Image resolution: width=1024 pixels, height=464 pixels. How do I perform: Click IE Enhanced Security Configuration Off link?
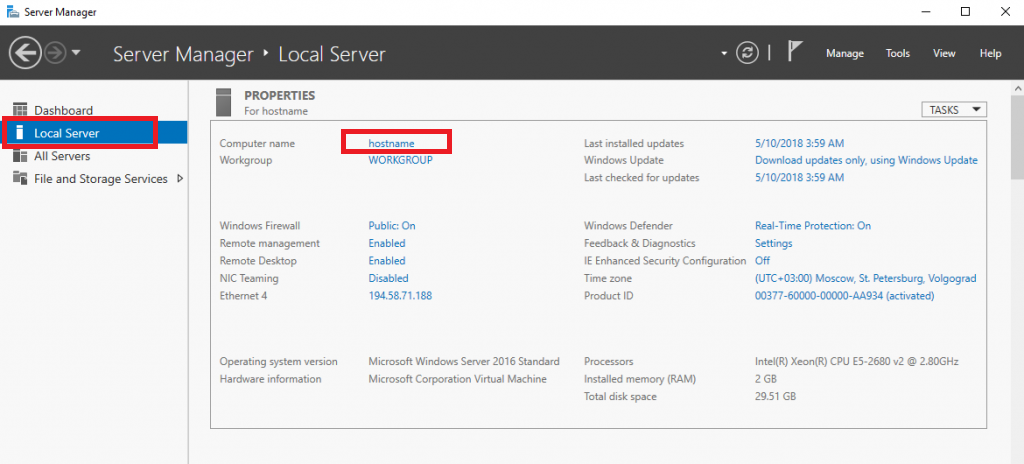pyautogui.click(x=762, y=261)
